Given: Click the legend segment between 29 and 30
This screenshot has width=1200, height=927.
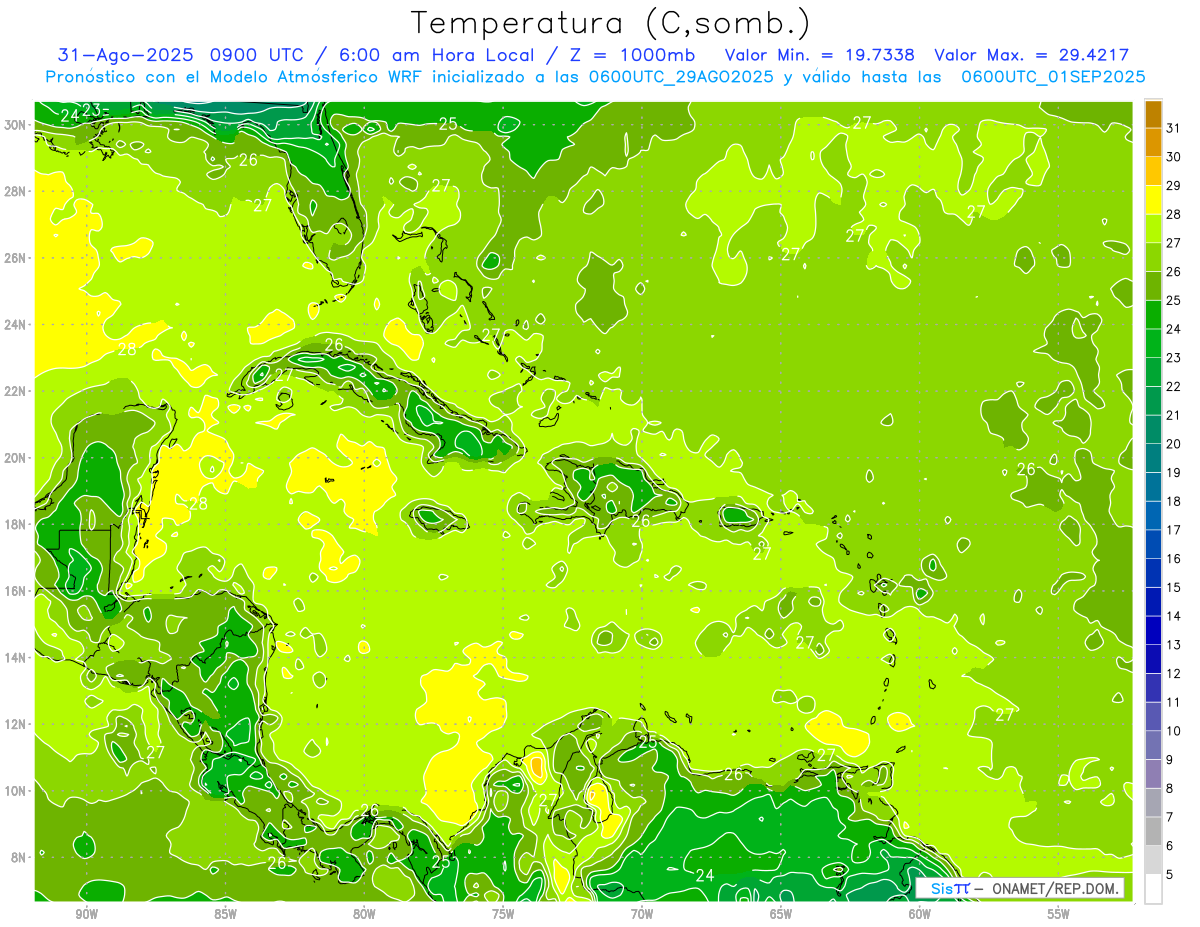Looking at the screenshot, I should (x=1153, y=172).
